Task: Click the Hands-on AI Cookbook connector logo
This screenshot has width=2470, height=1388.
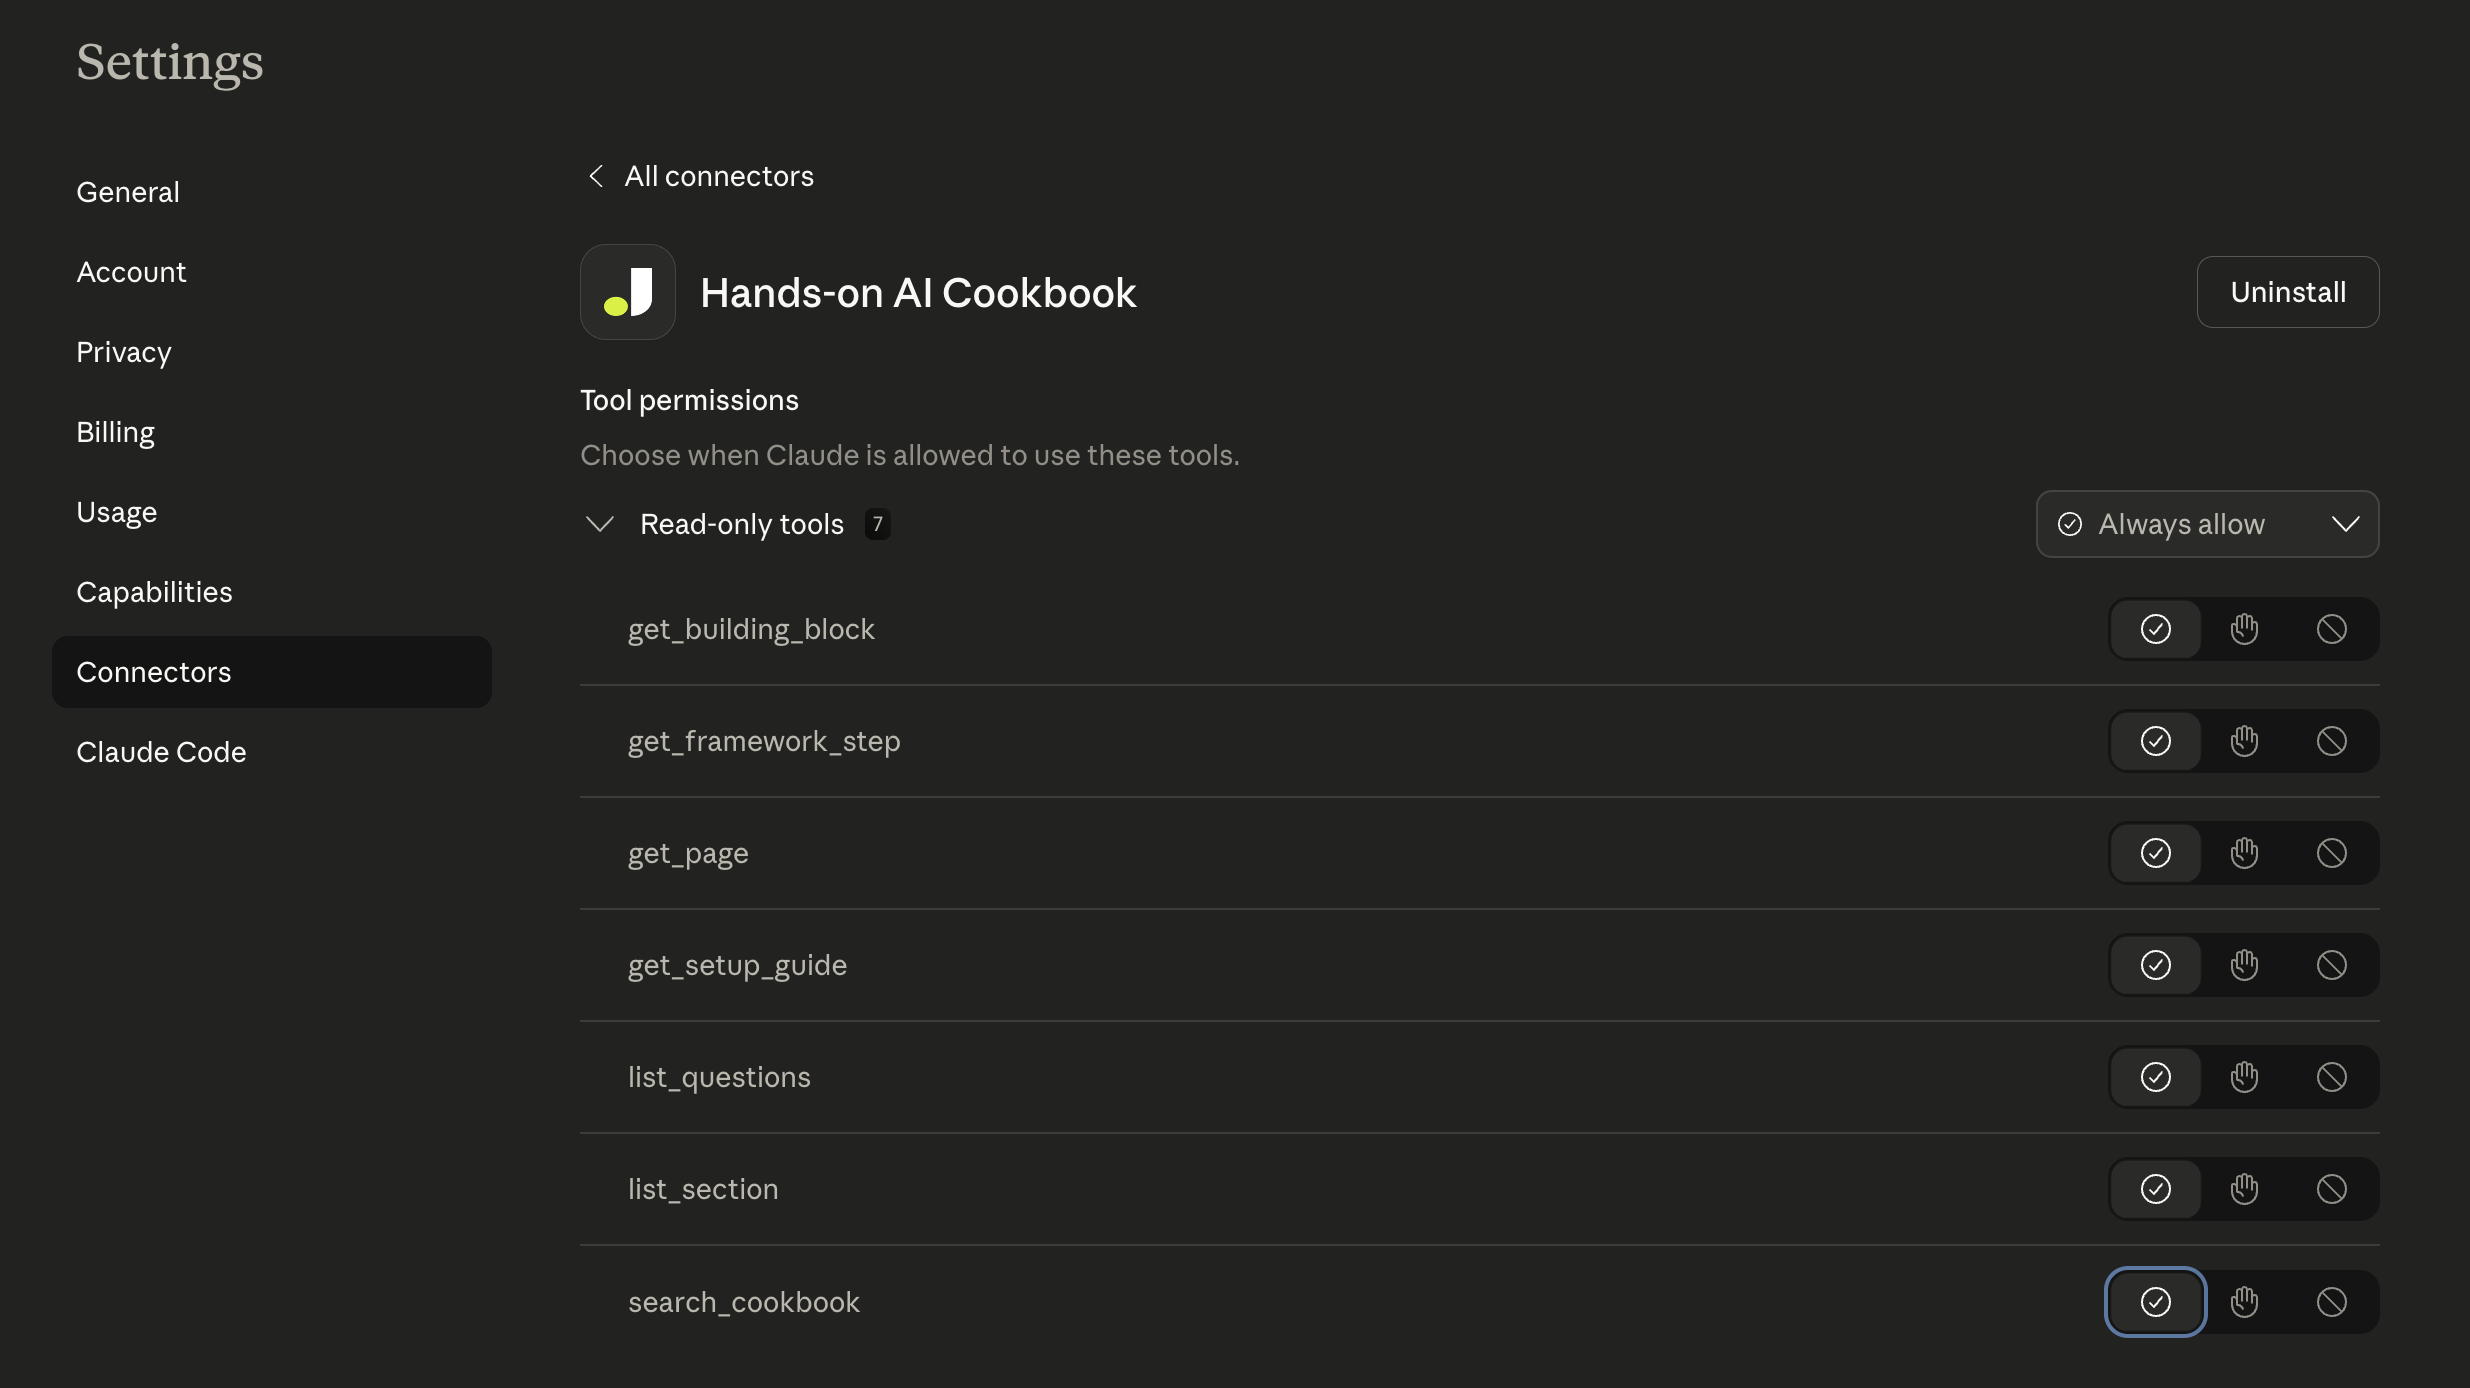Action: [627, 291]
